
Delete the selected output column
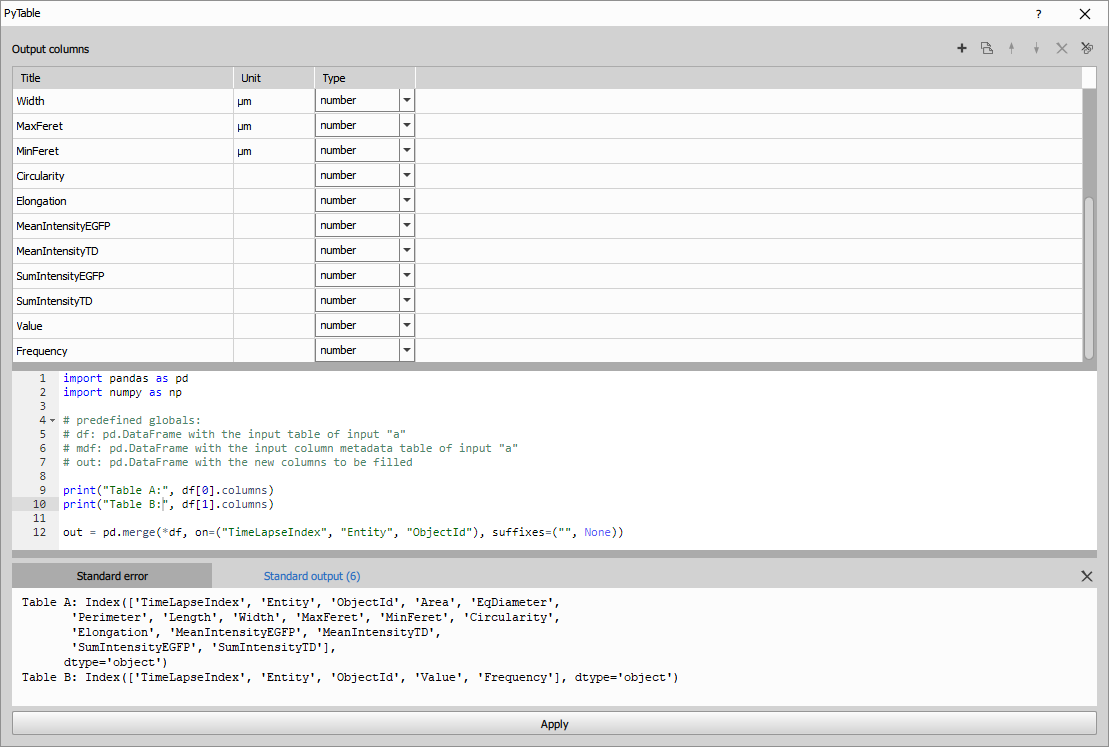1061,48
